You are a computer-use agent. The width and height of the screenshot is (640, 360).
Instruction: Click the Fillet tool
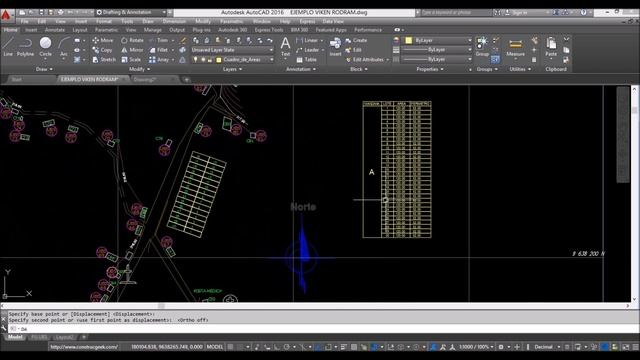coord(159,50)
